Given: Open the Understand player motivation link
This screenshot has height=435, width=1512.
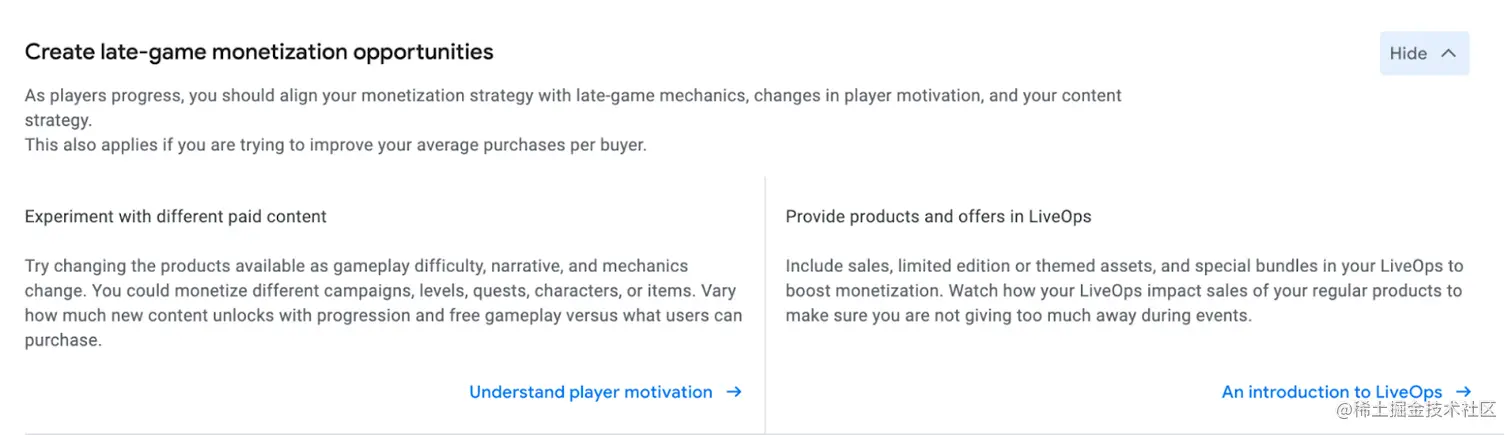Looking at the screenshot, I should tap(590, 392).
